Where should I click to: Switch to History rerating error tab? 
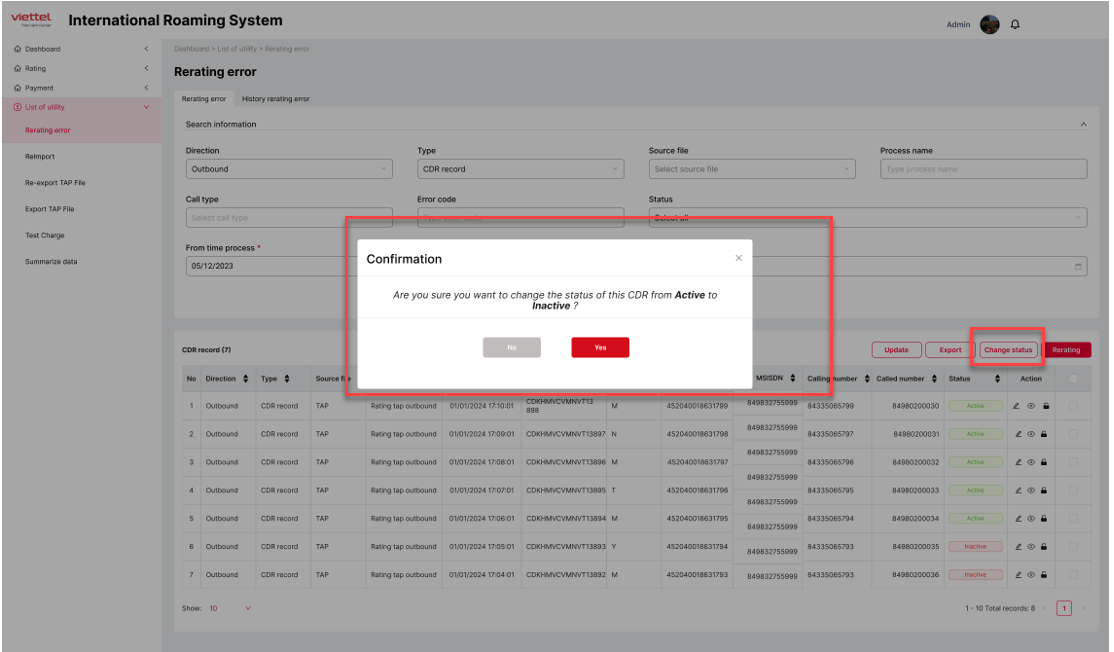[276, 99]
